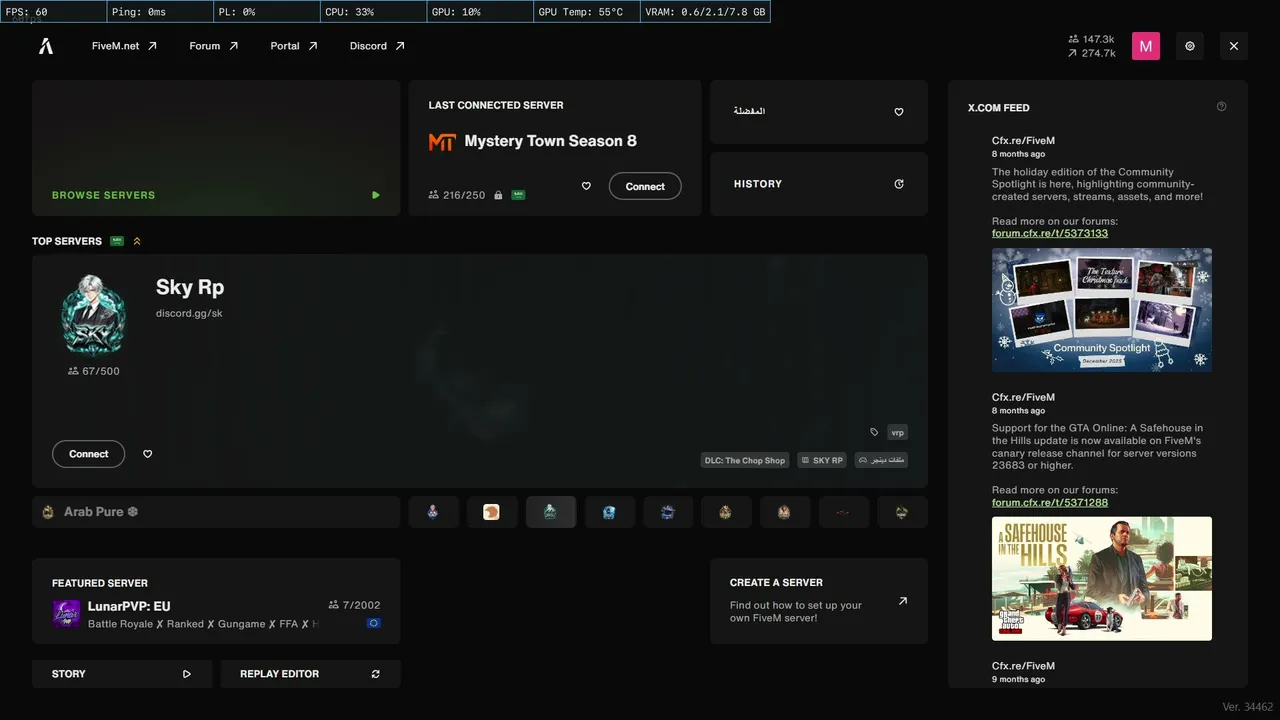Click the DLC: The Chop Shop tag
This screenshot has width=1280, height=720.
pos(745,460)
